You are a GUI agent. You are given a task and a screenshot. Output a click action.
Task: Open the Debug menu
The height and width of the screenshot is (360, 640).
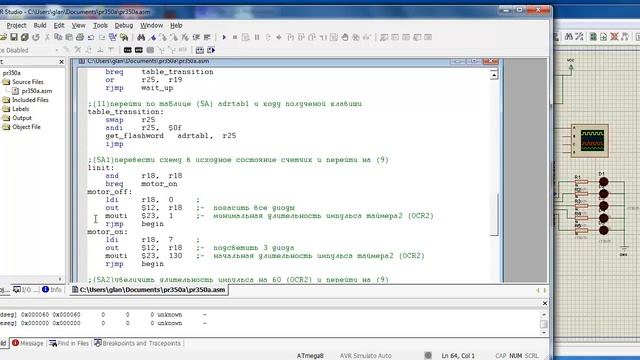124,25
